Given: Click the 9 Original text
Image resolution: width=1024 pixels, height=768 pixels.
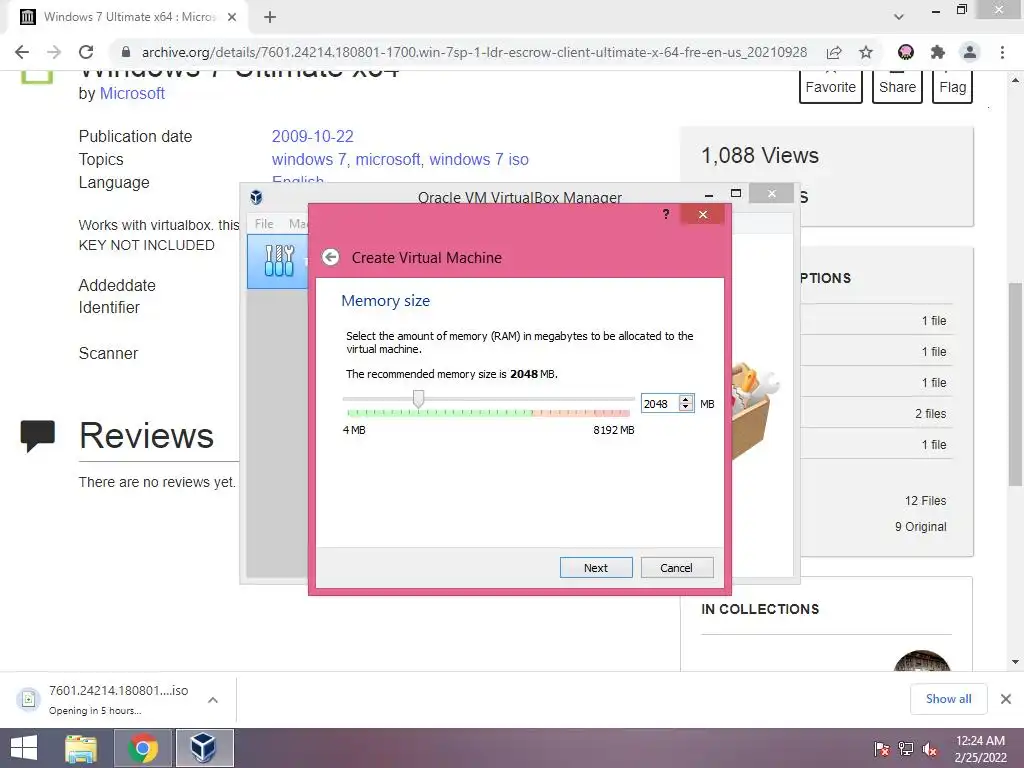Looking at the screenshot, I should coord(920,526).
